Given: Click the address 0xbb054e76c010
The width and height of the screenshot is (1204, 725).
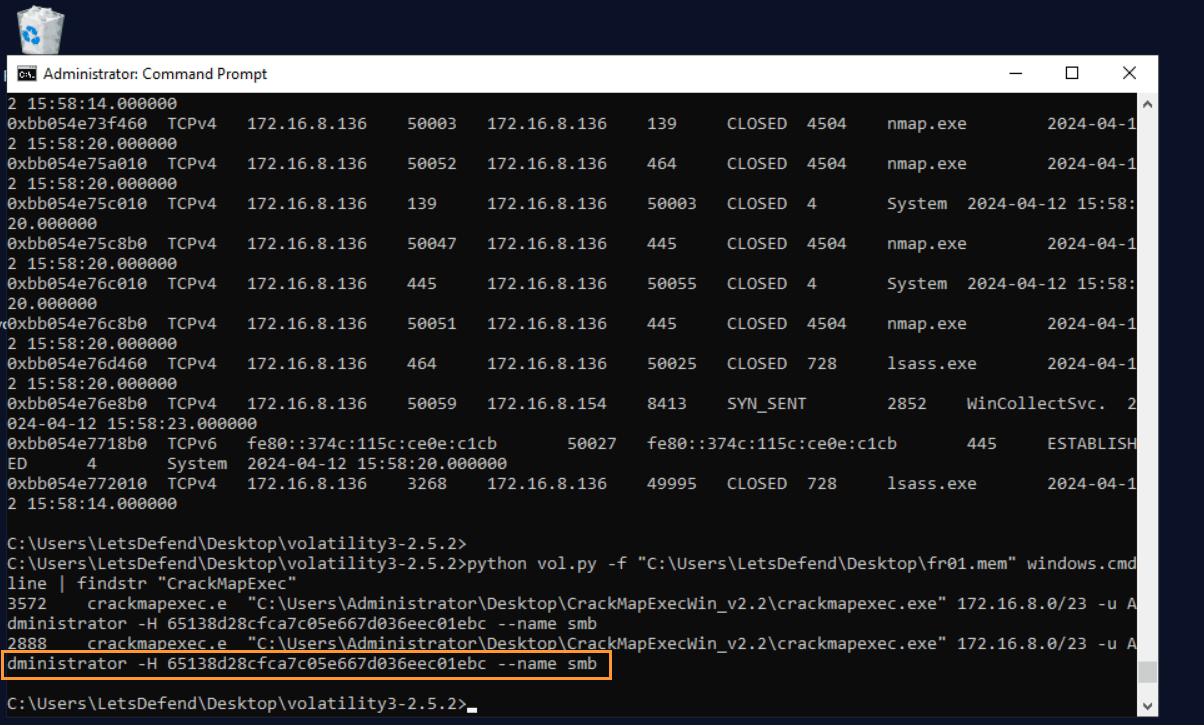Looking at the screenshot, I should point(77,284).
